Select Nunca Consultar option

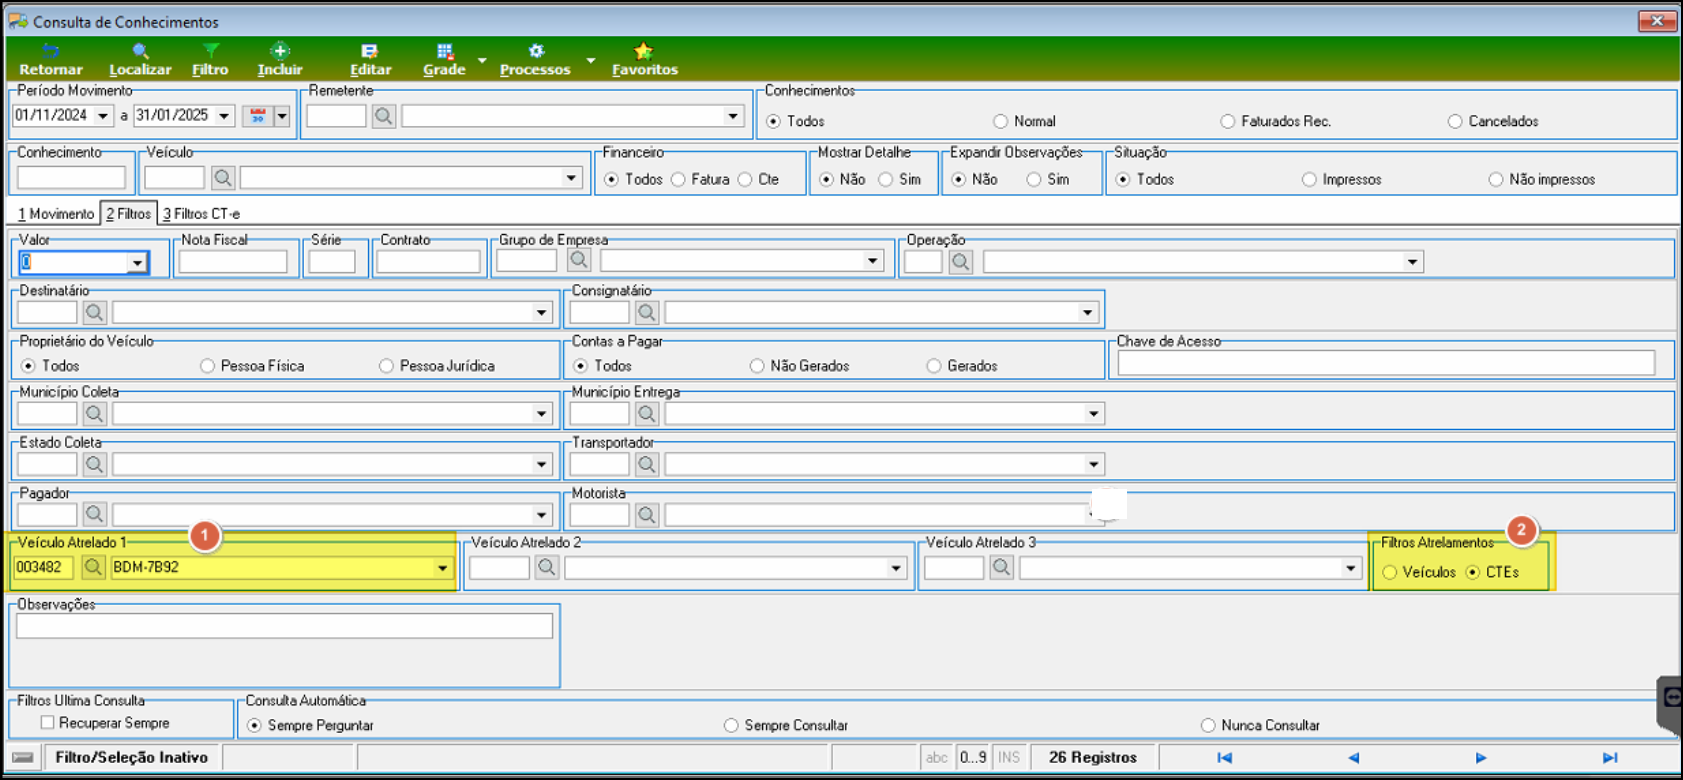point(1208,725)
